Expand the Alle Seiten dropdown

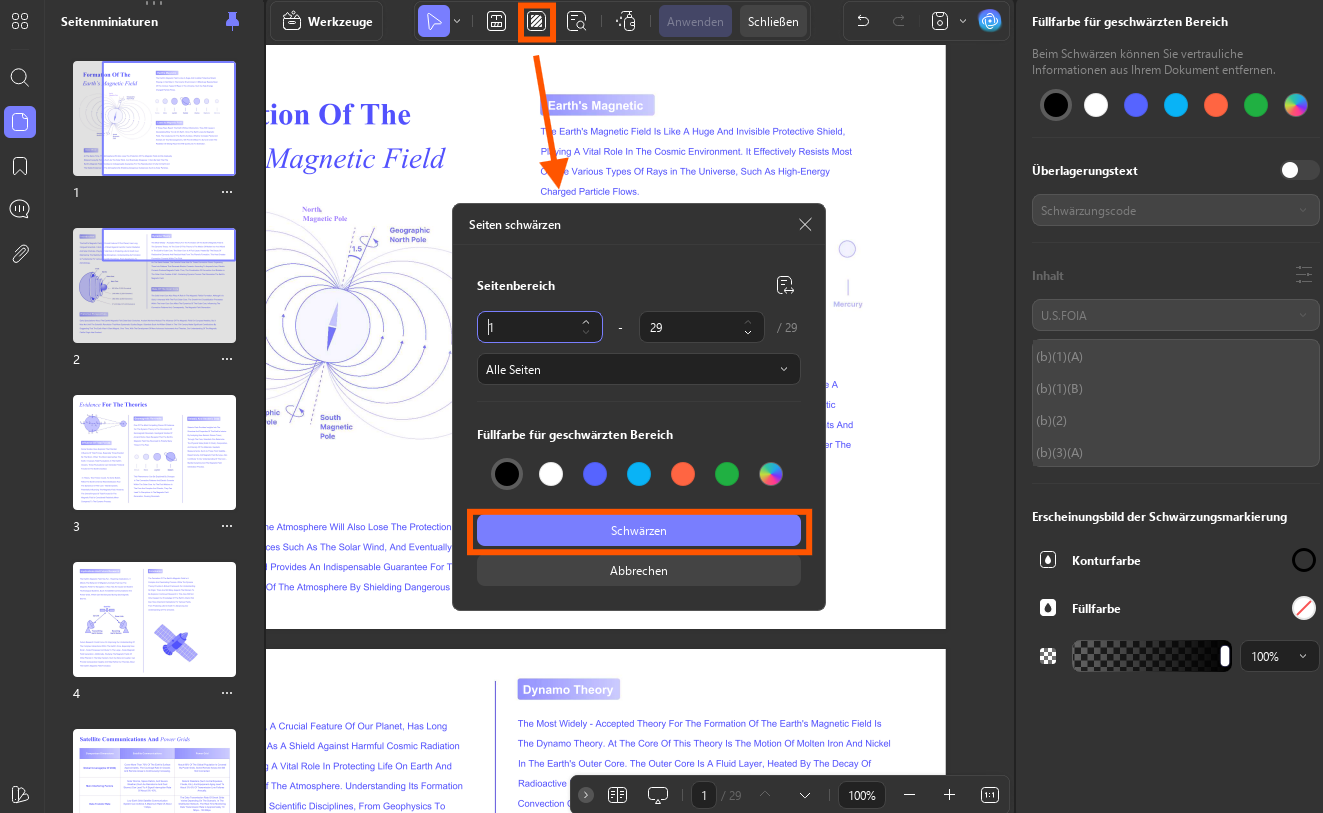pos(639,369)
